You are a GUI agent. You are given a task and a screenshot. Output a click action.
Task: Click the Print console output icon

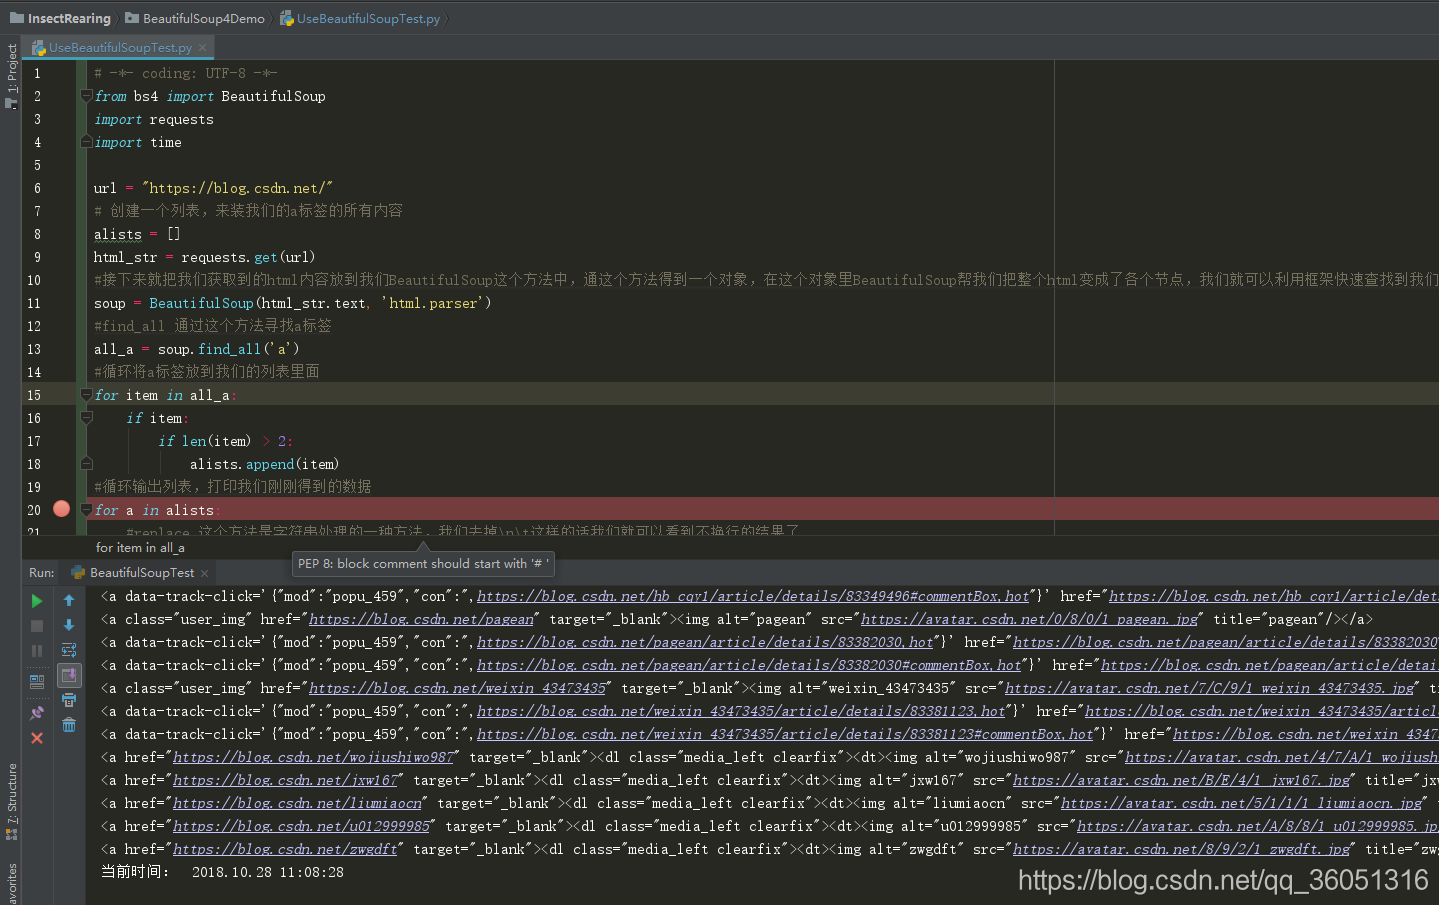pyautogui.click(x=69, y=700)
